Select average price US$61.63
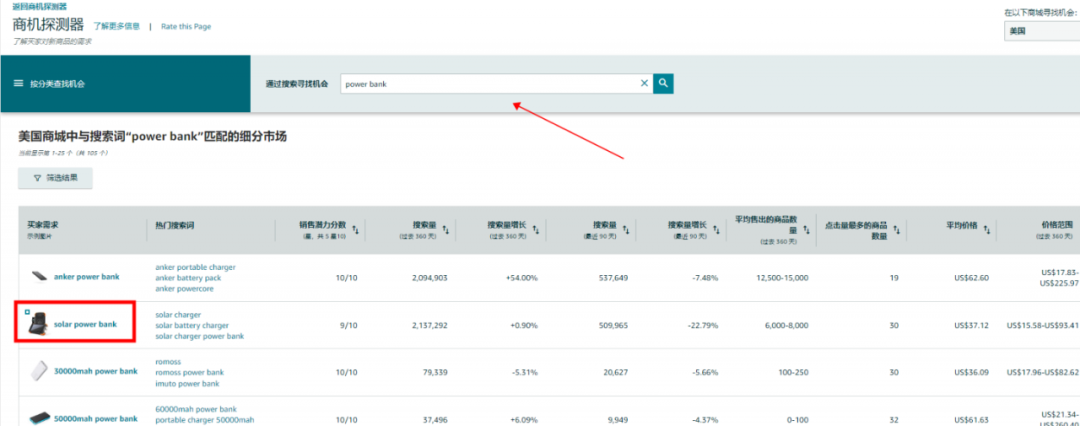Screen dimensions: 1080x426 click(x=972, y=419)
